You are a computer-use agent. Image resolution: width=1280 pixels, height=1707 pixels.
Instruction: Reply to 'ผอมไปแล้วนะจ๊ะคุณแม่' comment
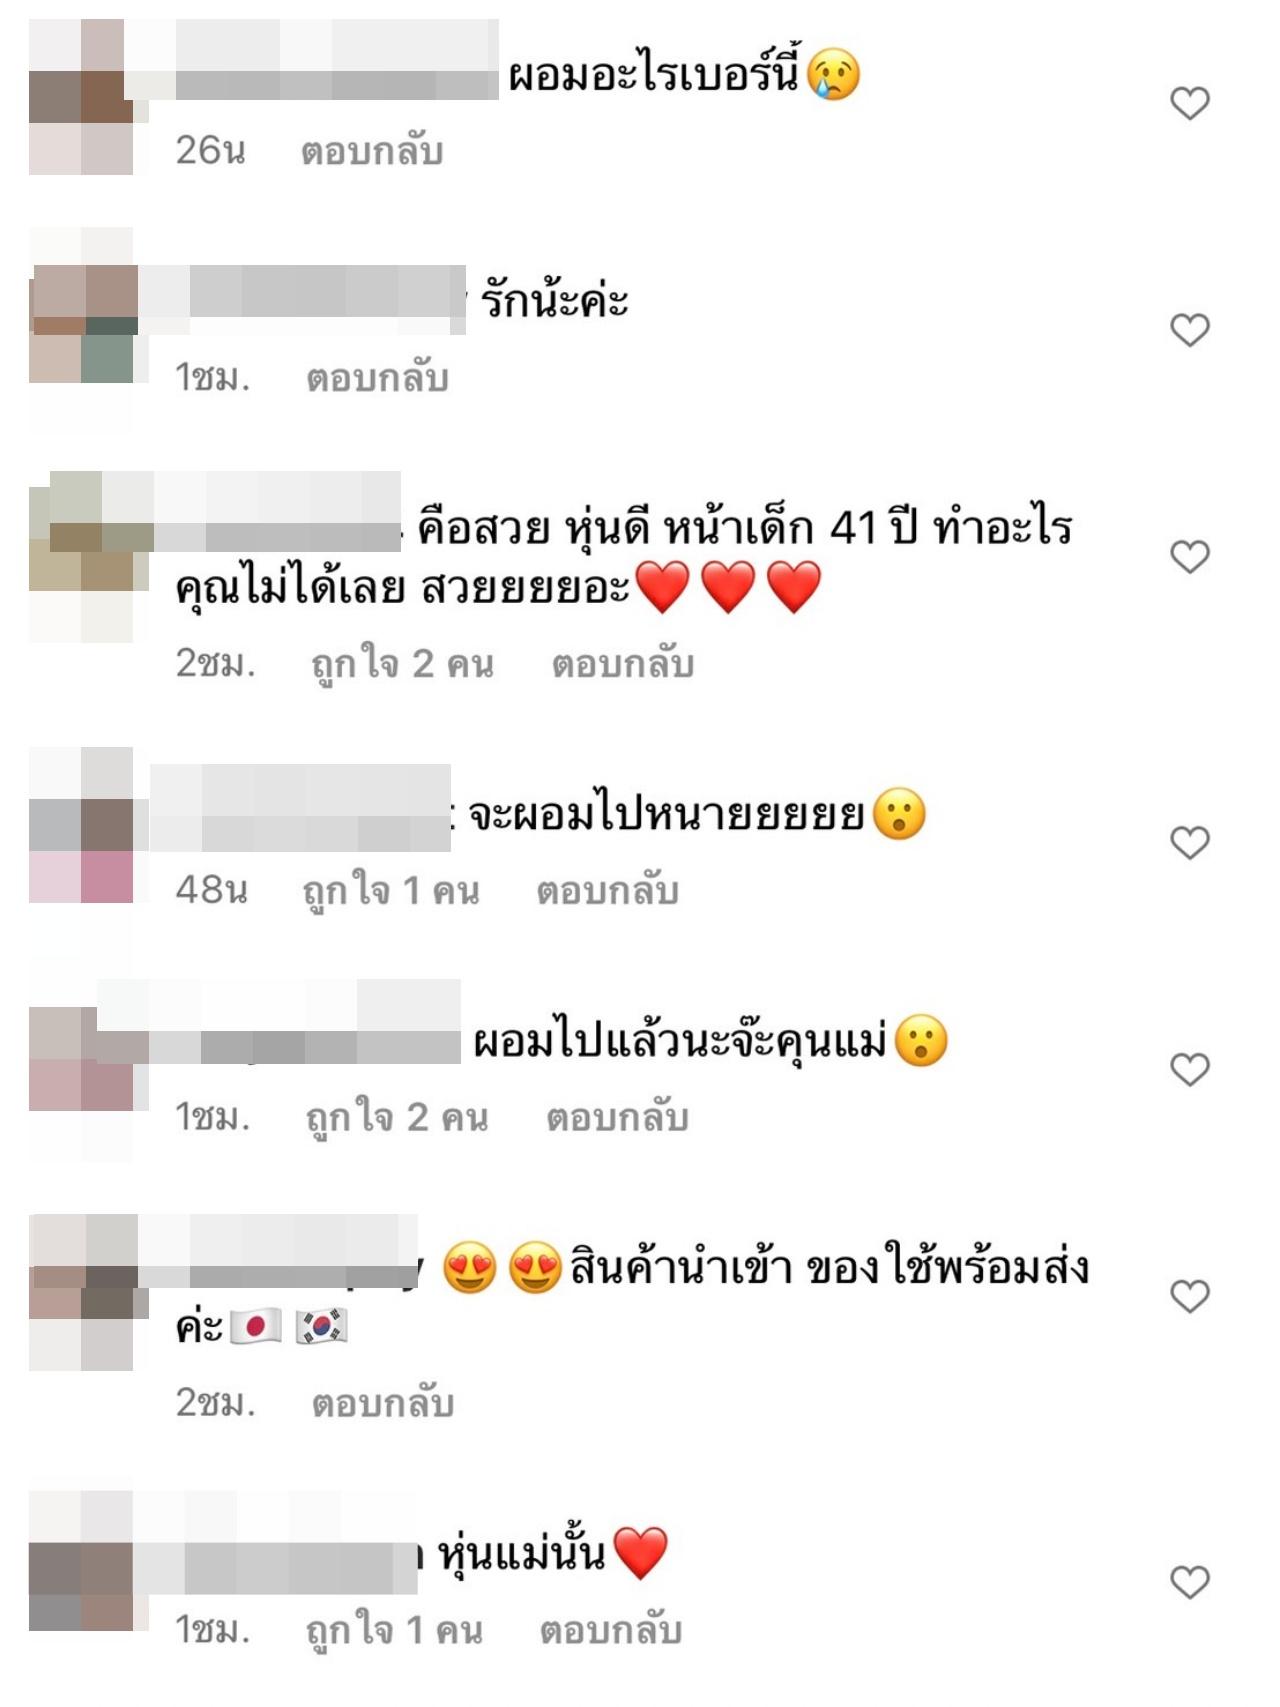coord(617,1117)
